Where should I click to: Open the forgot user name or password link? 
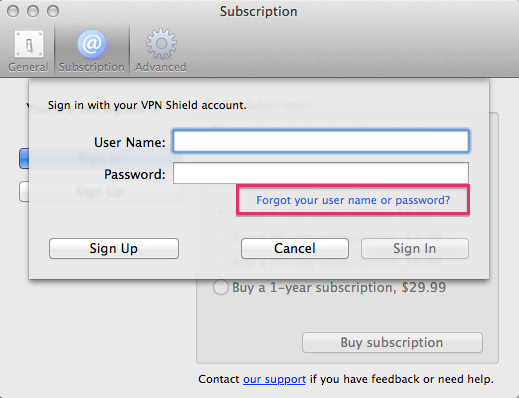pyautogui.click(x=353, y=200)
